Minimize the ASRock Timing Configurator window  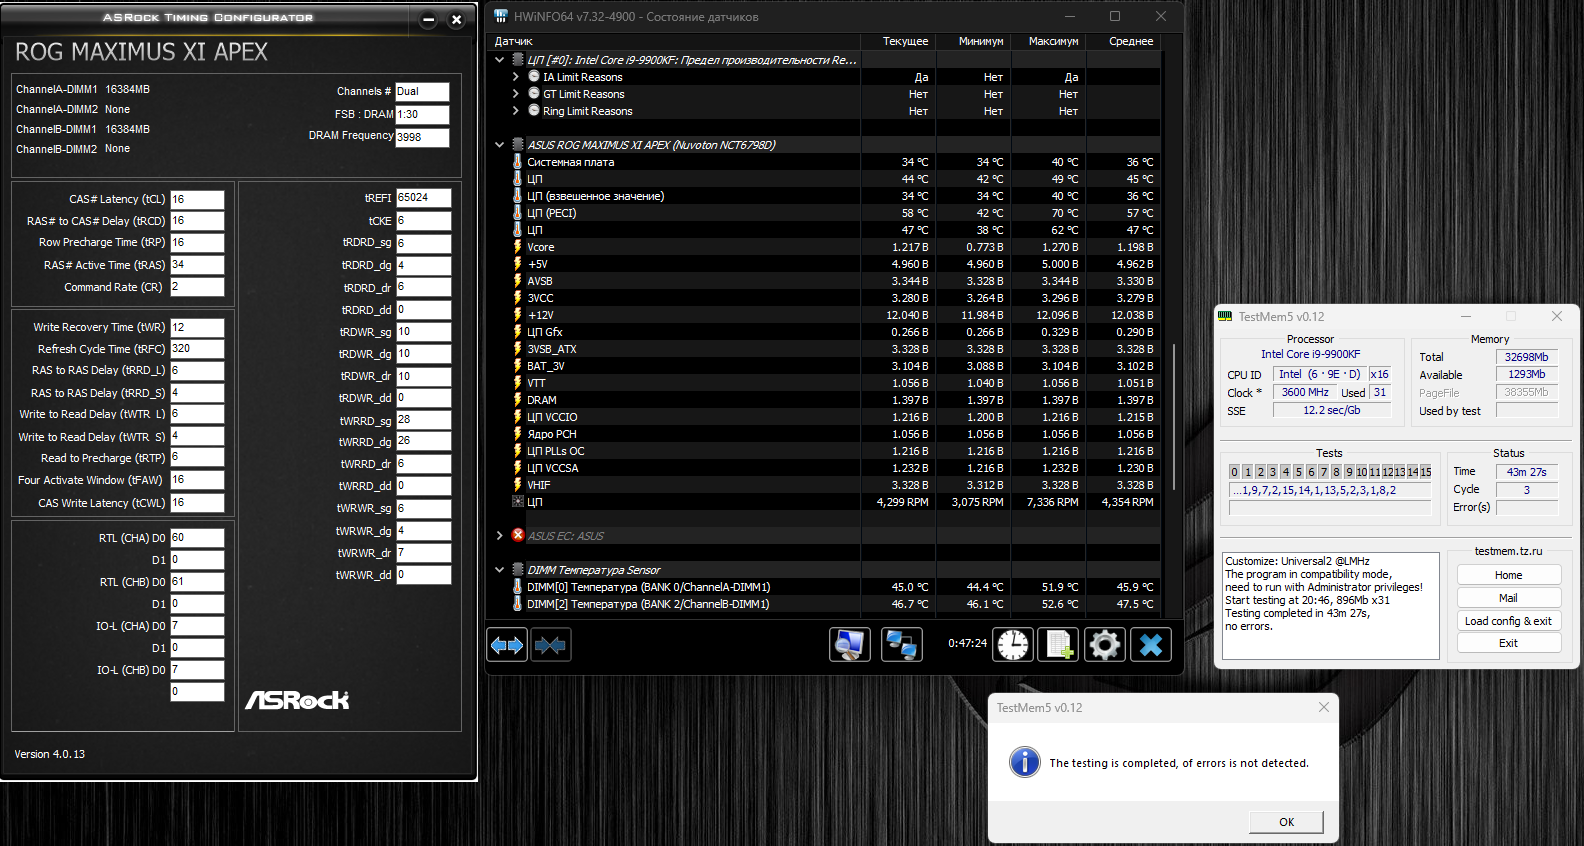[x=429, y=20]
